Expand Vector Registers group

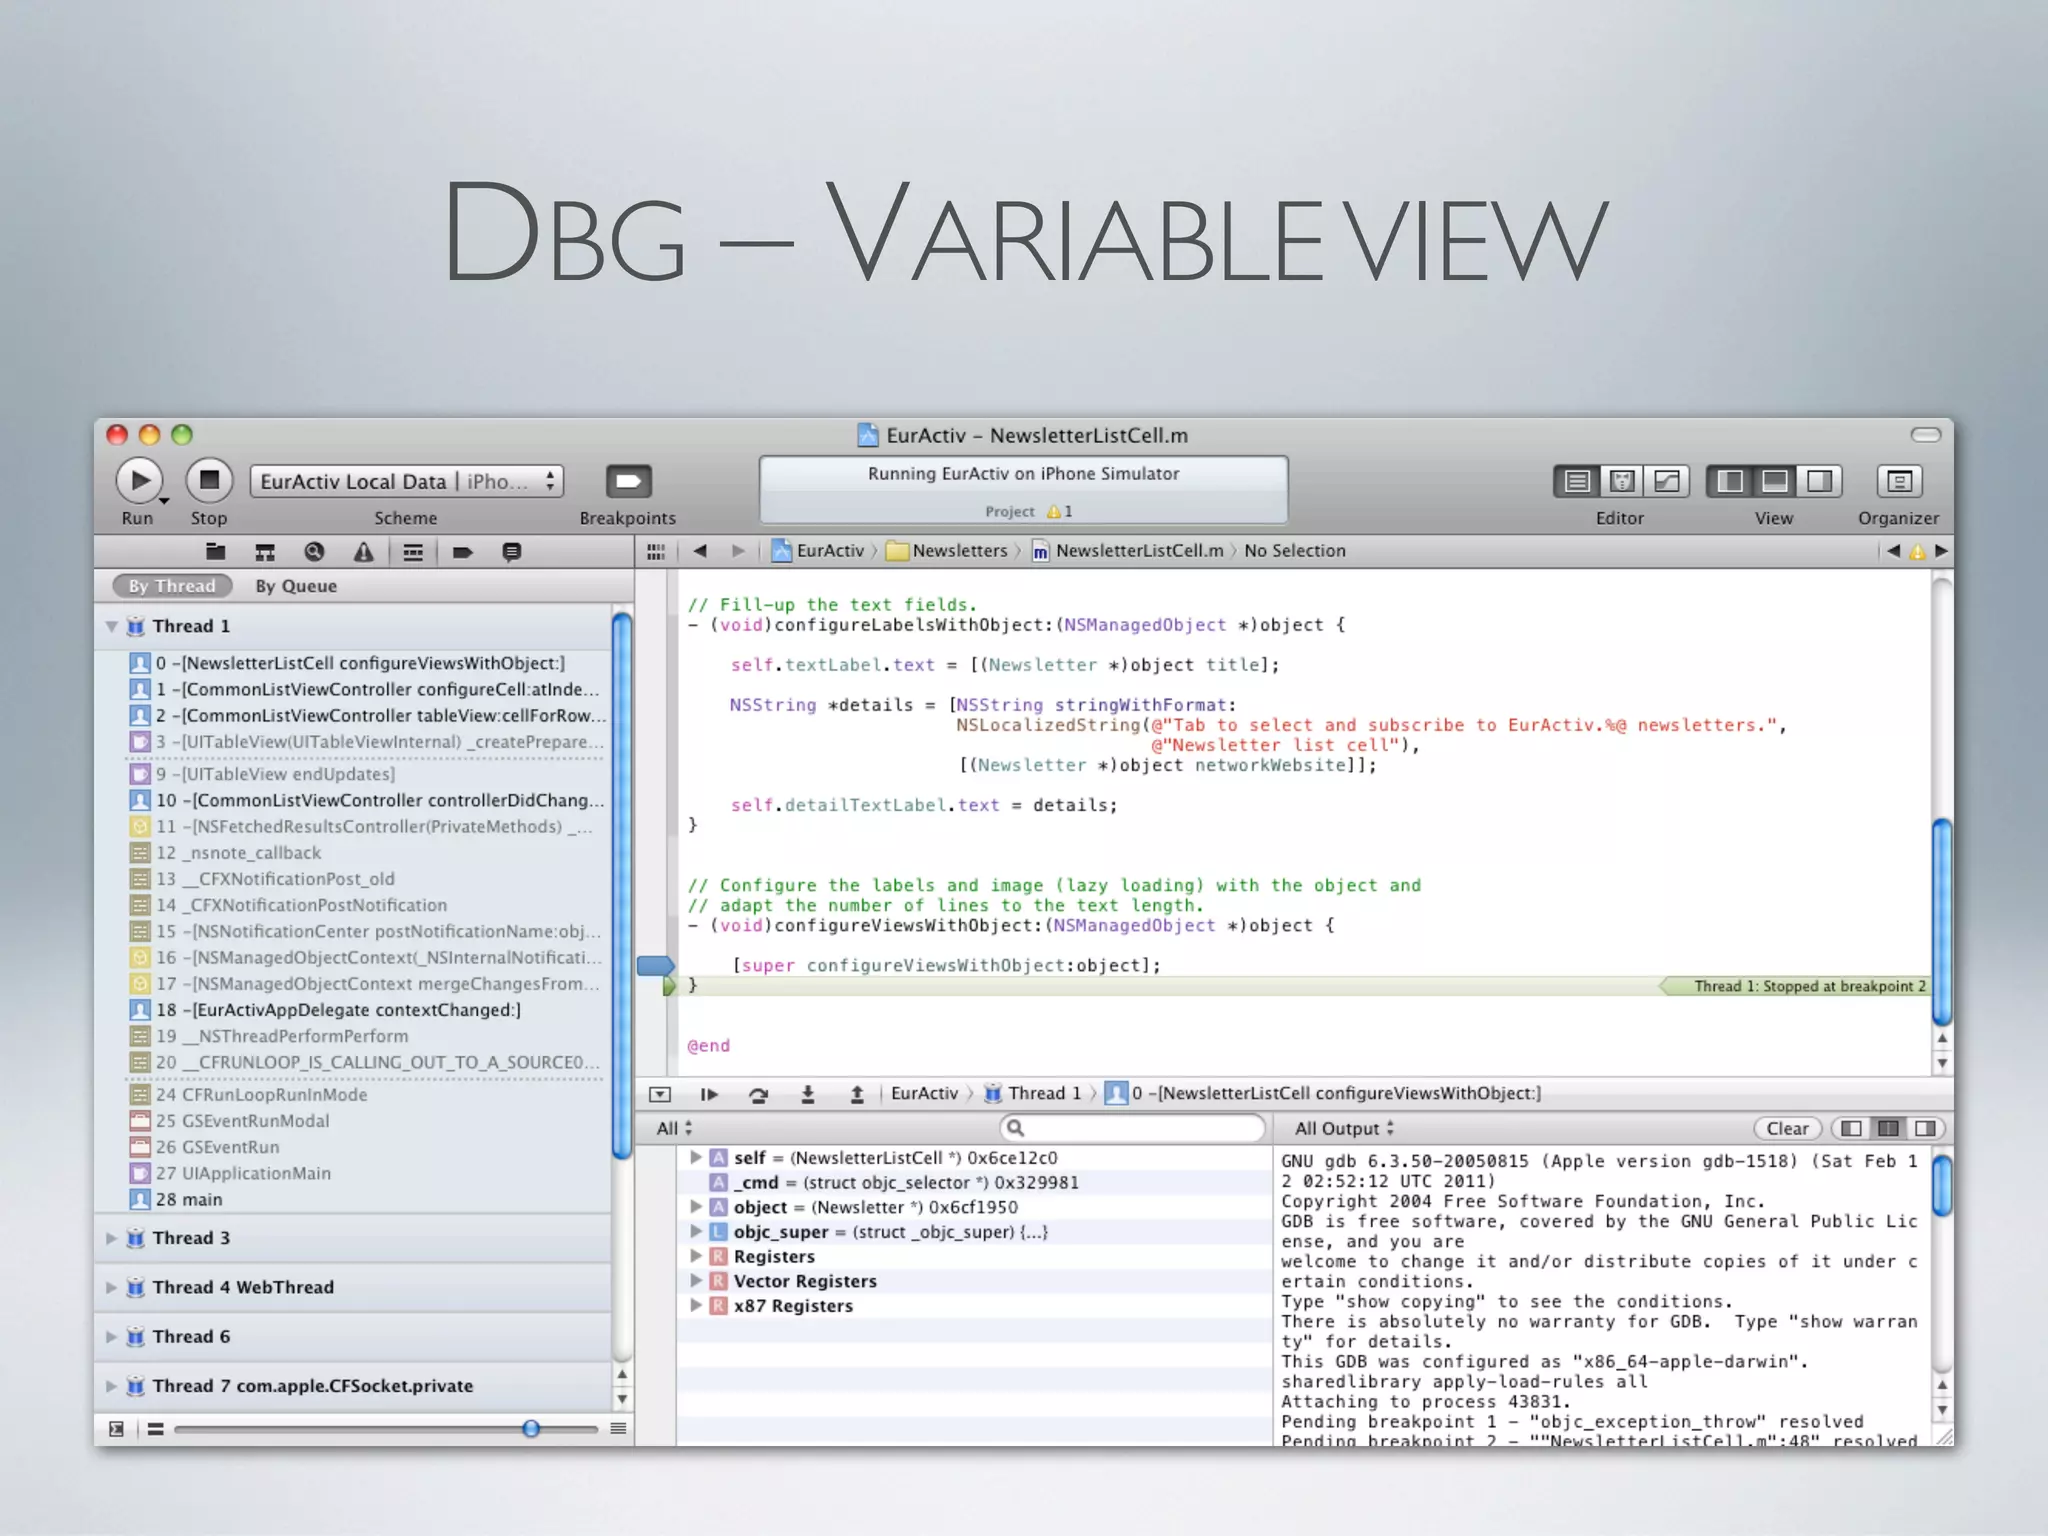point(695,1281)
